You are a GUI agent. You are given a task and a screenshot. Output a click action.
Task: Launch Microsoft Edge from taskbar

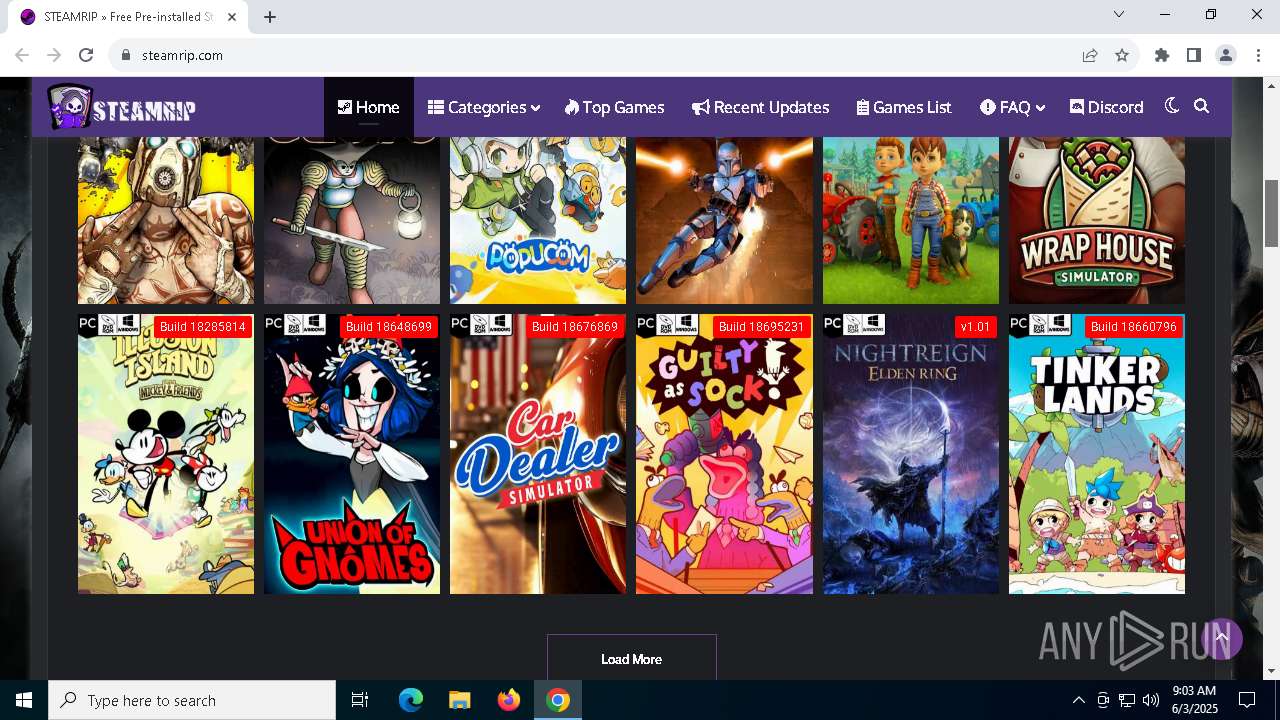tap(411, 700)
